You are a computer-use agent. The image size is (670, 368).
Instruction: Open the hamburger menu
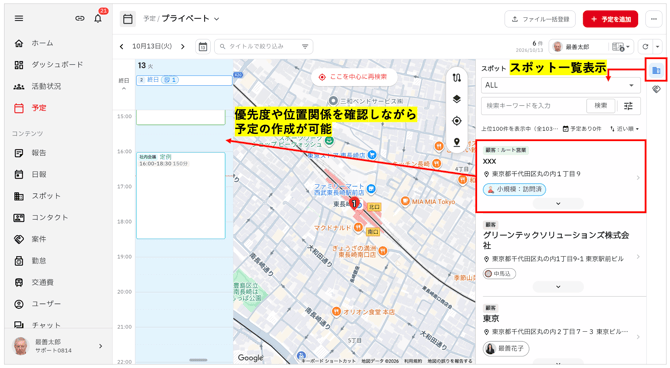pyautogui.click(x=19, y=18)
